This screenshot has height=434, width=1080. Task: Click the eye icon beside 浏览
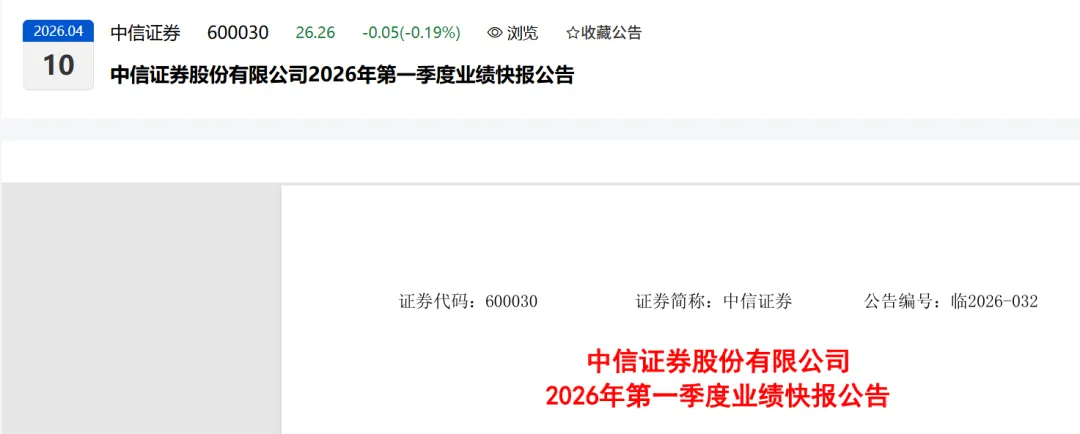pos(495,32)
